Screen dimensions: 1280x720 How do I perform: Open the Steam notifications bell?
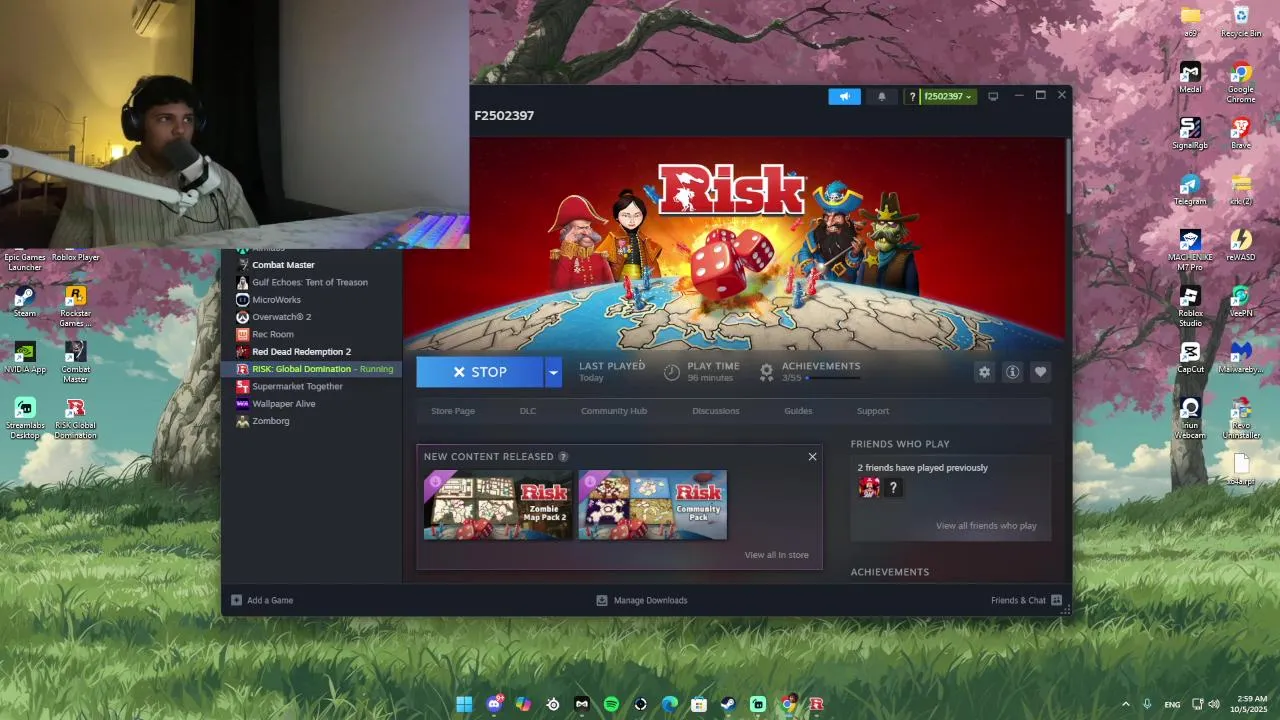pyautogui.click(x=881, y=96)
